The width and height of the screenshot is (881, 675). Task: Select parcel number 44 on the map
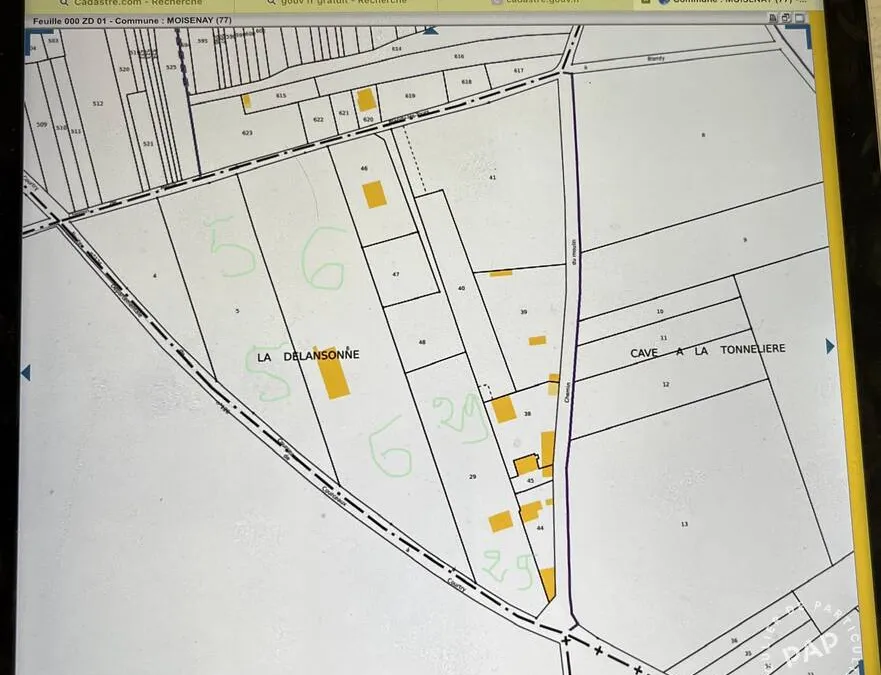541,528
